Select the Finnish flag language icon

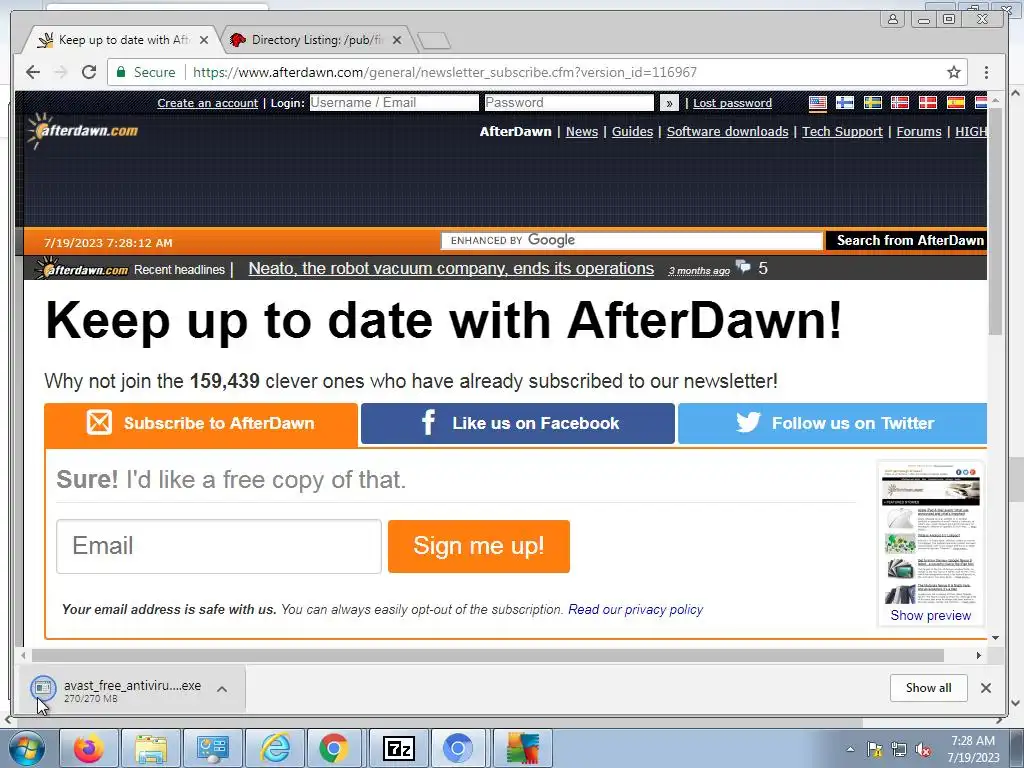point(845,103)
